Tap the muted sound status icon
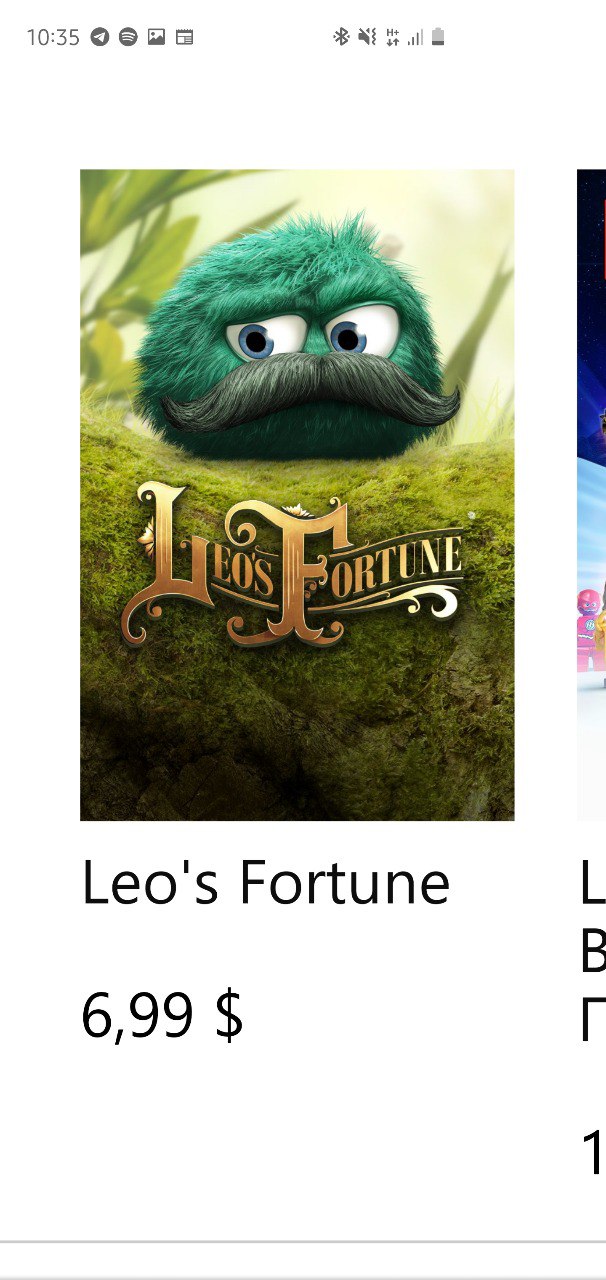This screenshot has height=1280, width=606. (367, 38)
